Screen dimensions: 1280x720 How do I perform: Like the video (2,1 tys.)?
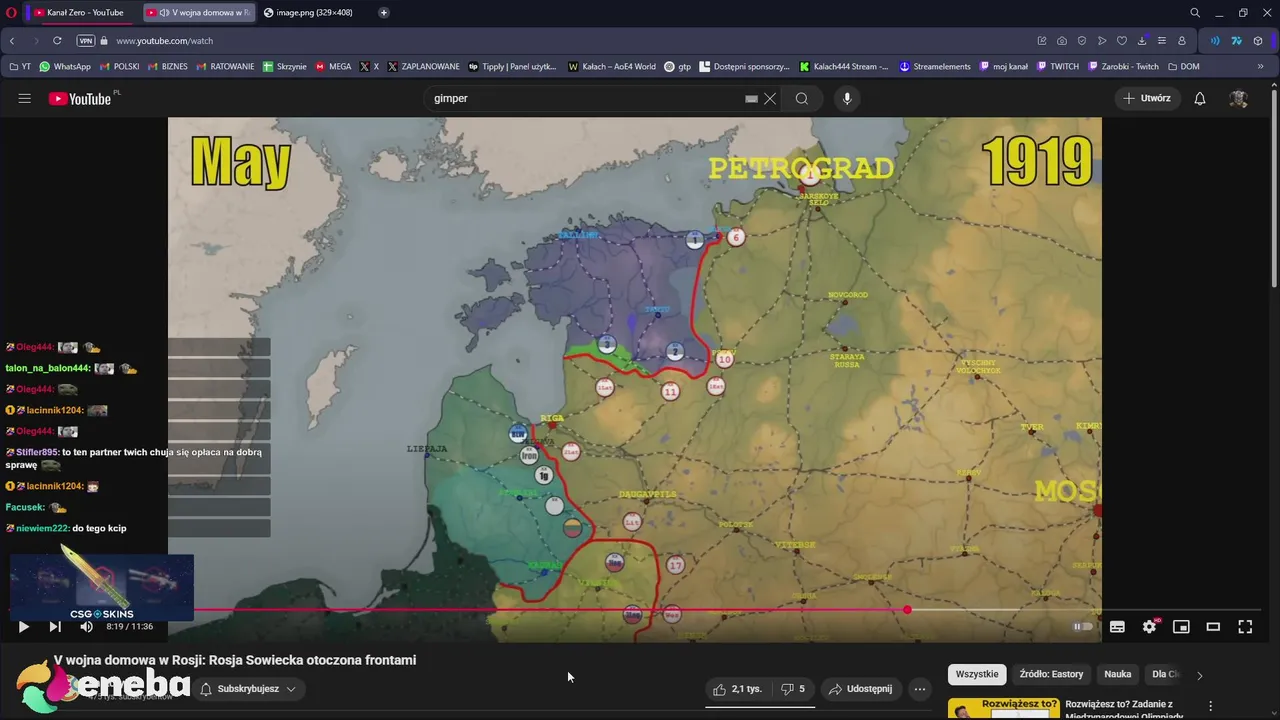(737, 689)
